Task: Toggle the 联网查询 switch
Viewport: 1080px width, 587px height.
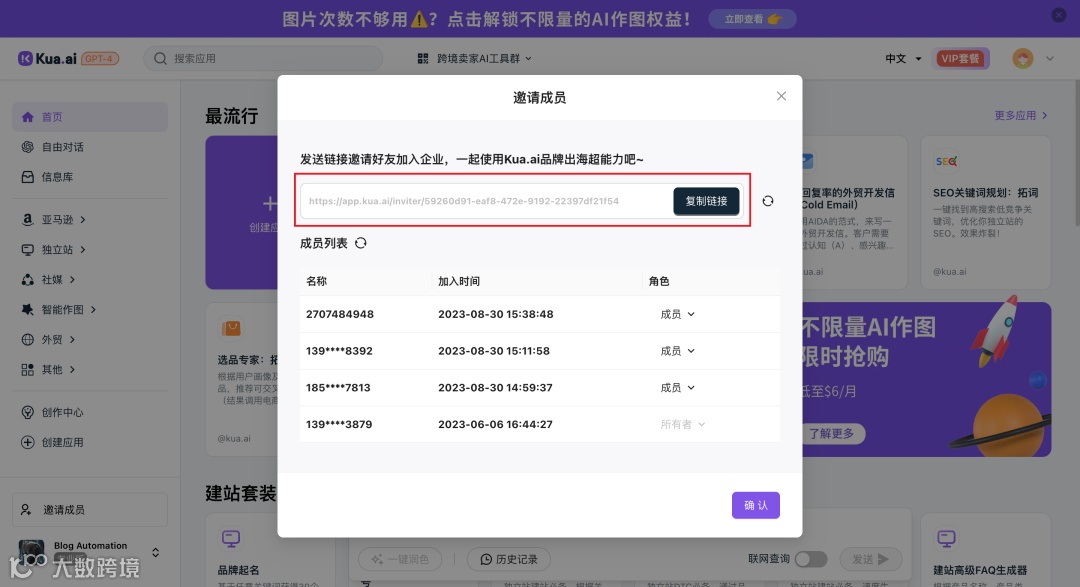Action: point(812,560)
